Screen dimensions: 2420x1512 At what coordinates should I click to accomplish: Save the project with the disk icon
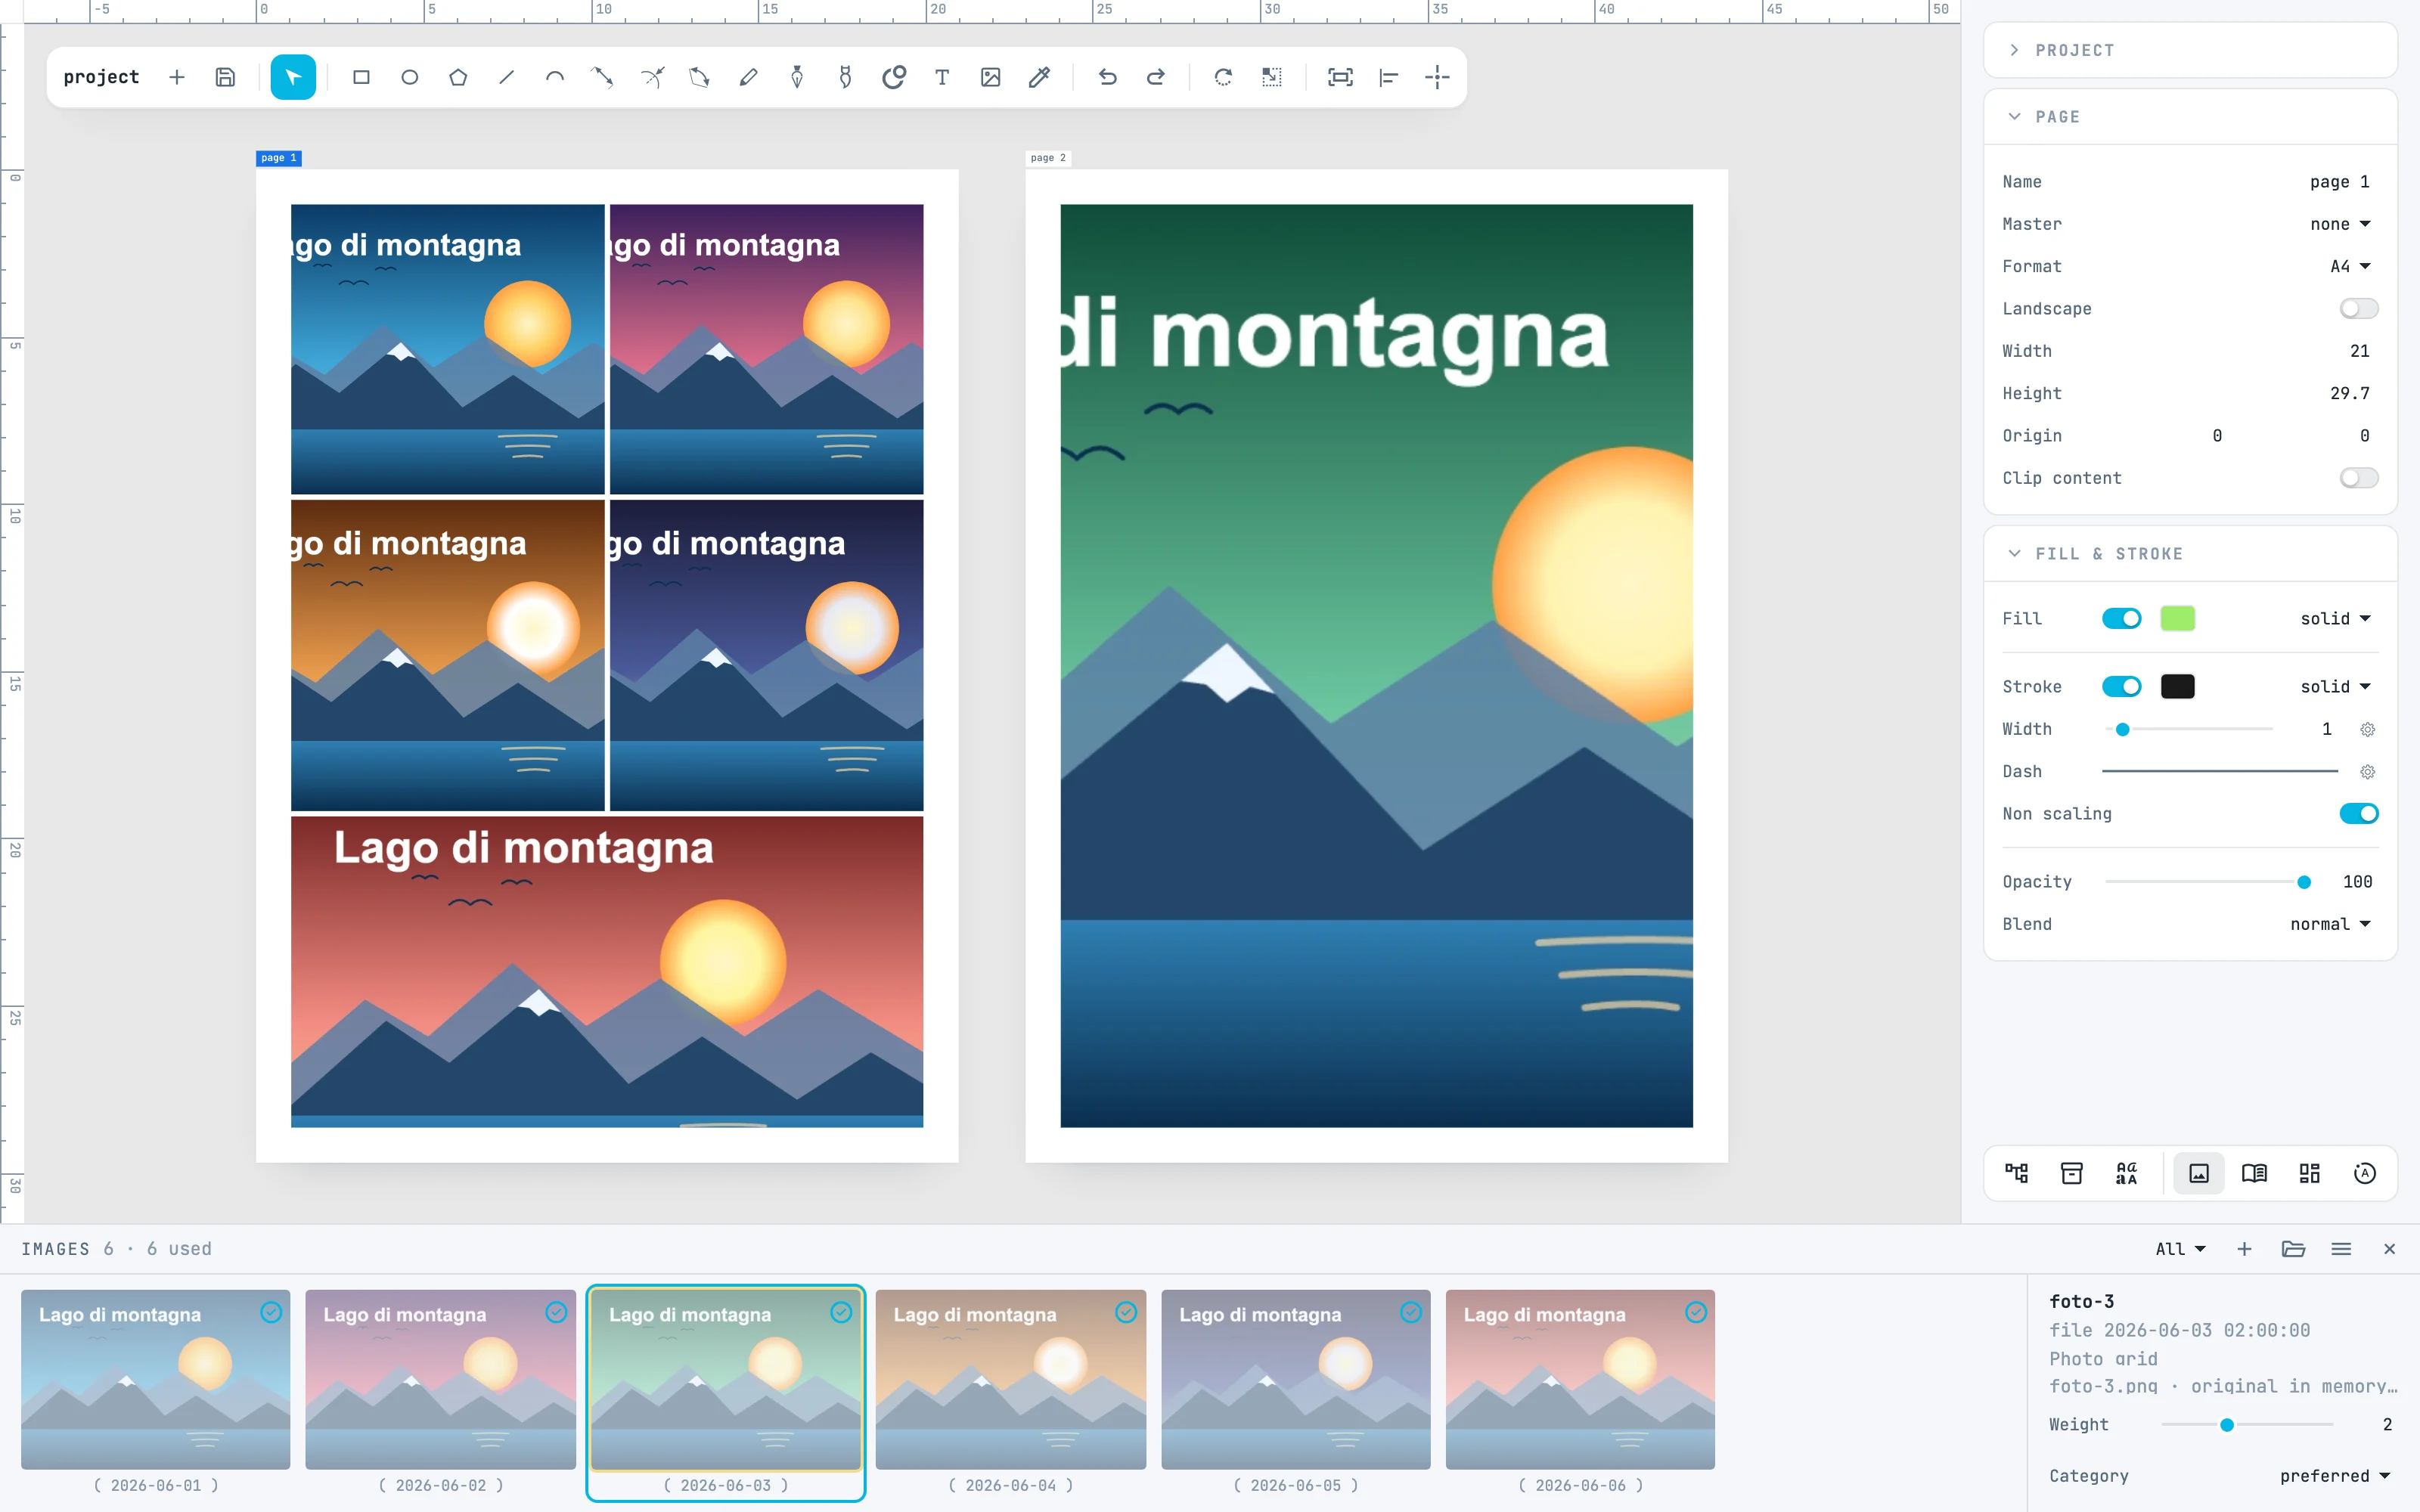pos(225,77)
